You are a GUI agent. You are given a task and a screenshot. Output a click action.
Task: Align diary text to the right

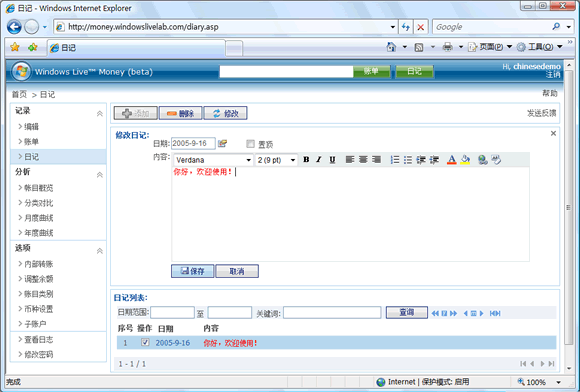[376, 159]
